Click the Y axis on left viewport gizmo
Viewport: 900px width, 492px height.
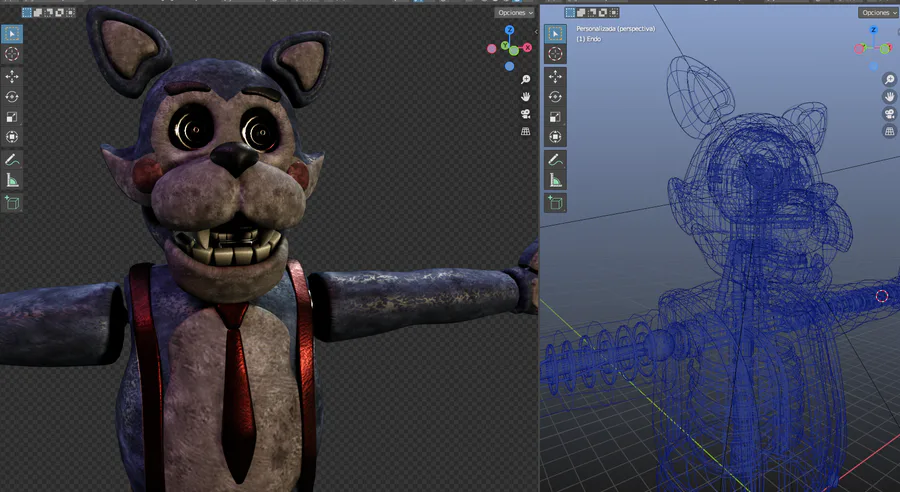506,45
